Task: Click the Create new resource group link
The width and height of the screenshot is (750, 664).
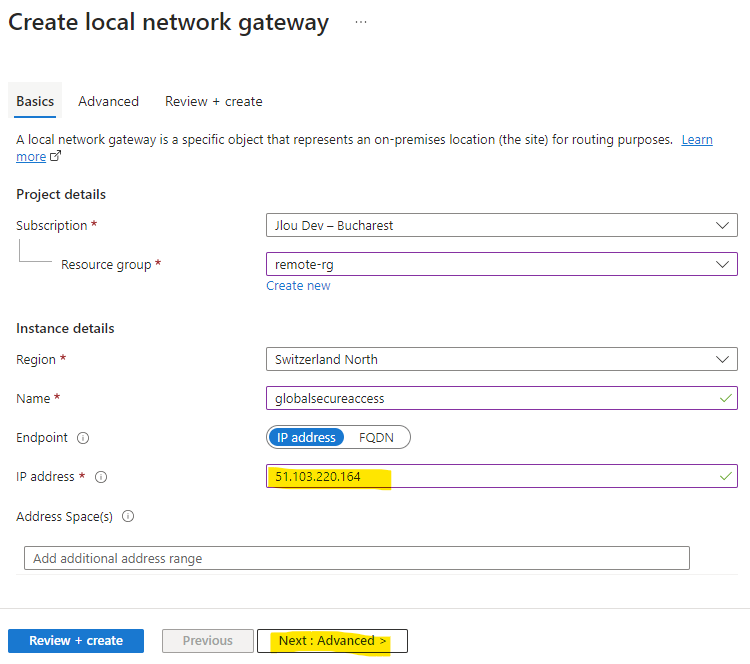Action: point(298,286)
